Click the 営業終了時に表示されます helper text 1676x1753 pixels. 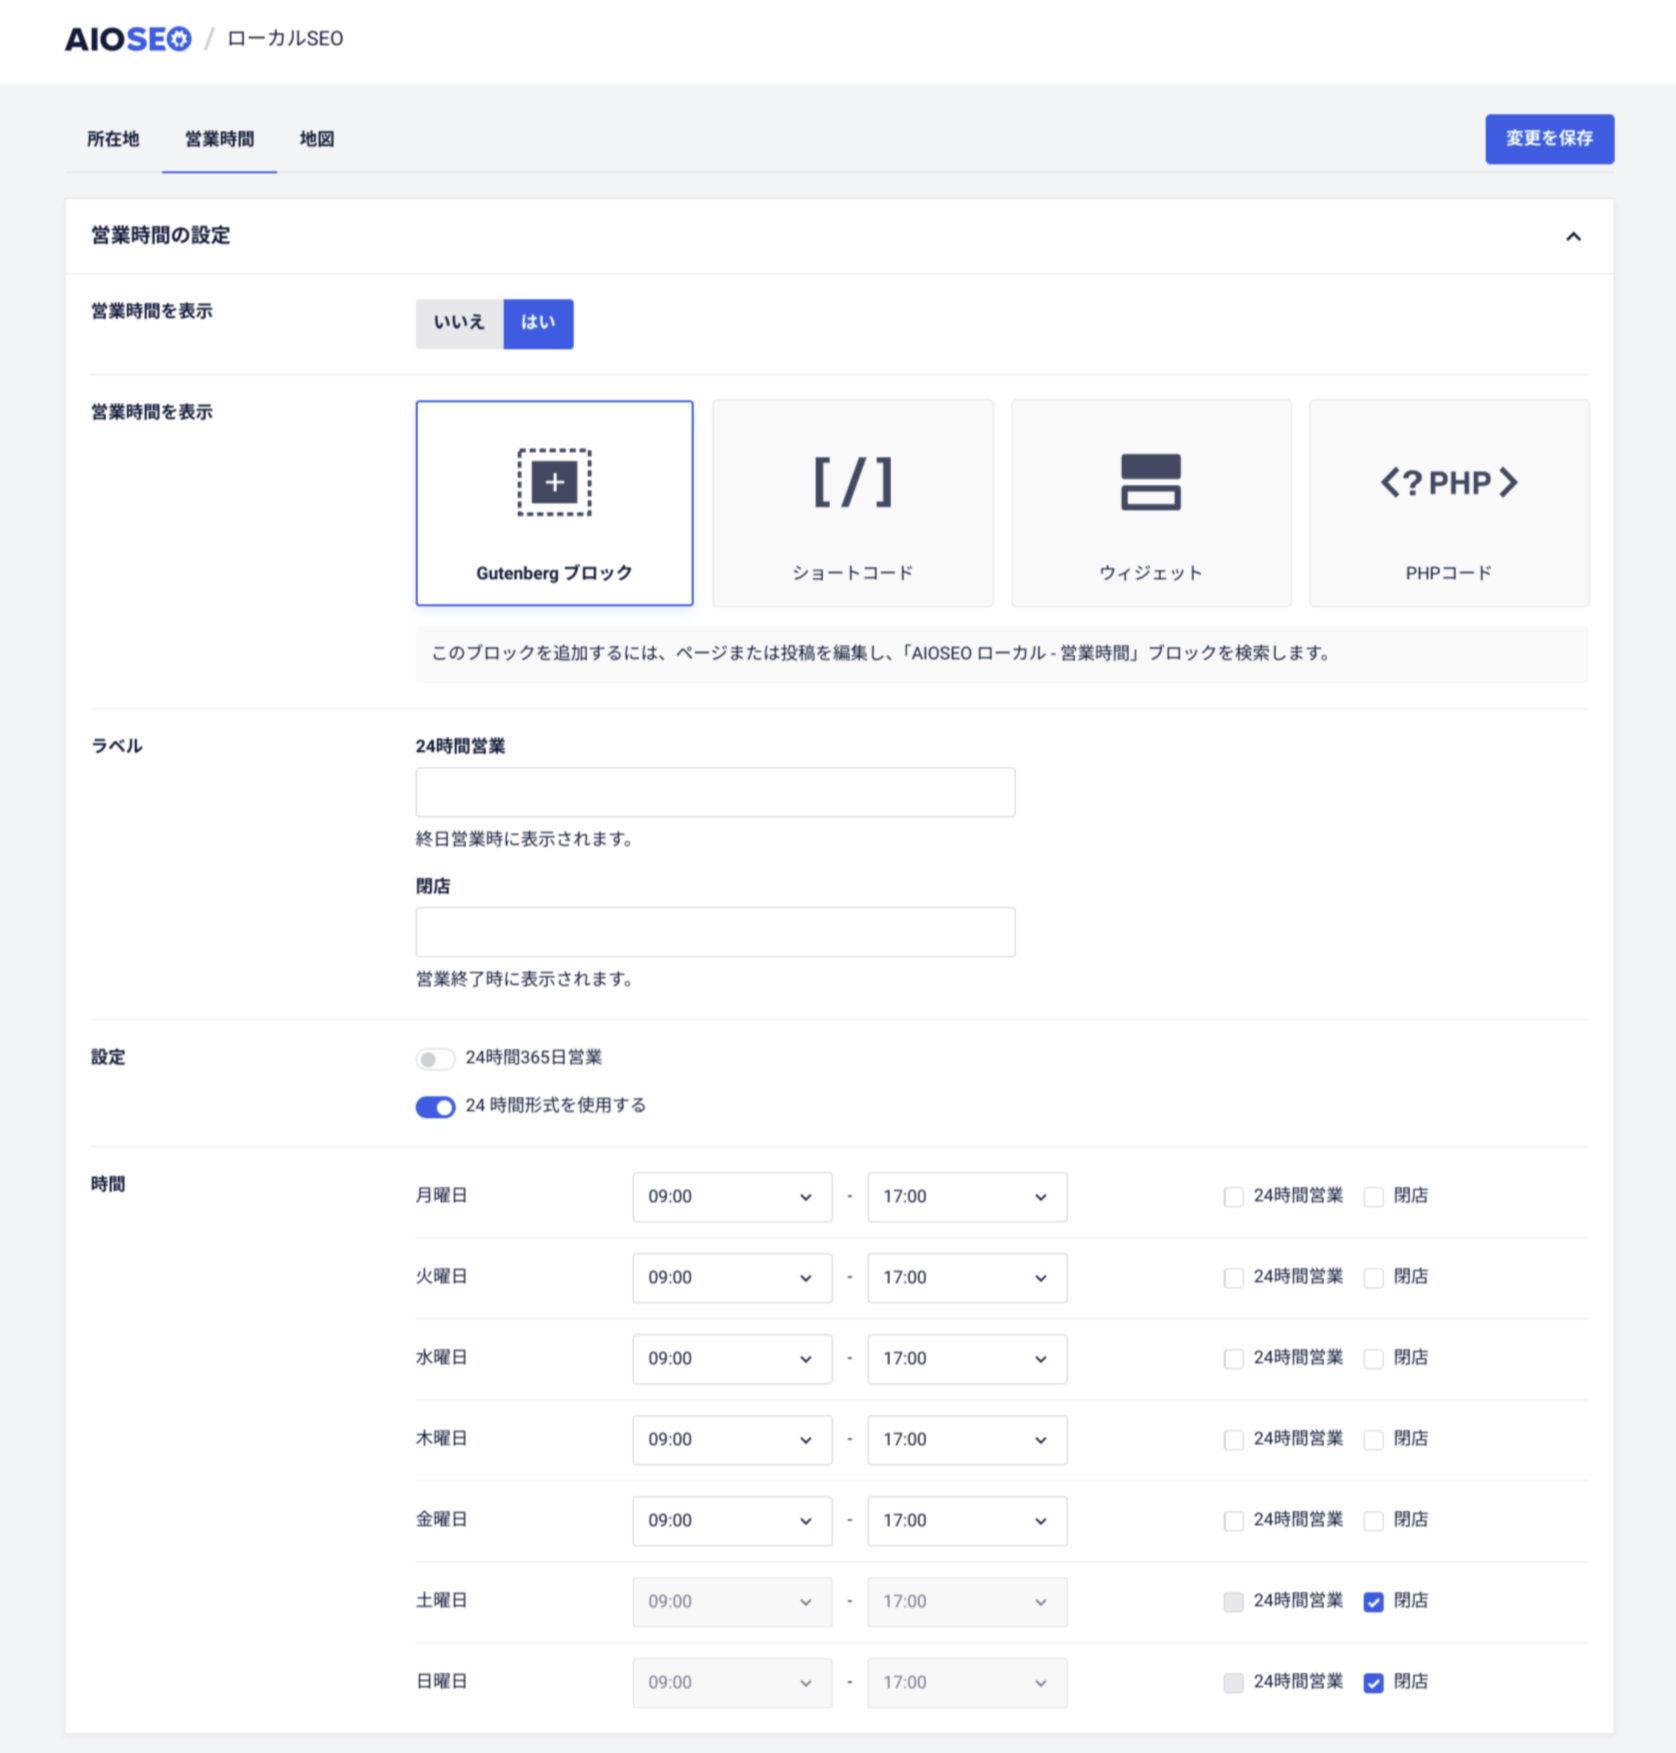click(526, 979)
